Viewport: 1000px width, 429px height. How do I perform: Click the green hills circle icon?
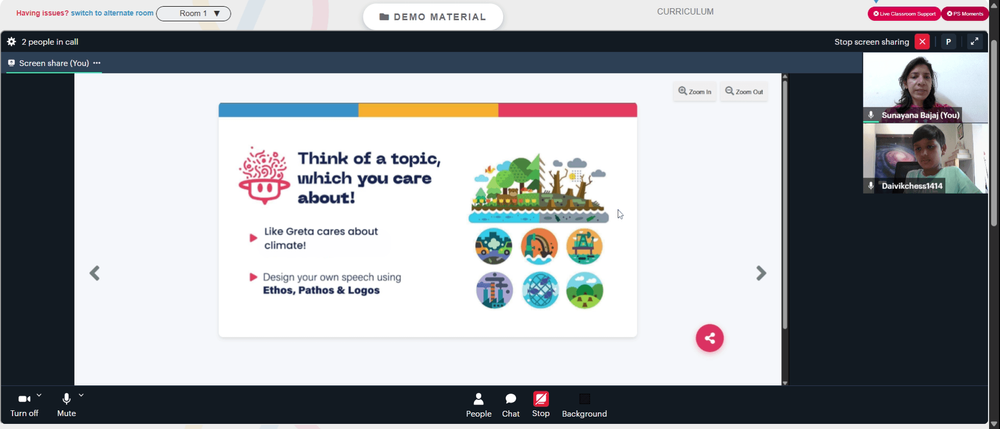click(x=584, y=291)
